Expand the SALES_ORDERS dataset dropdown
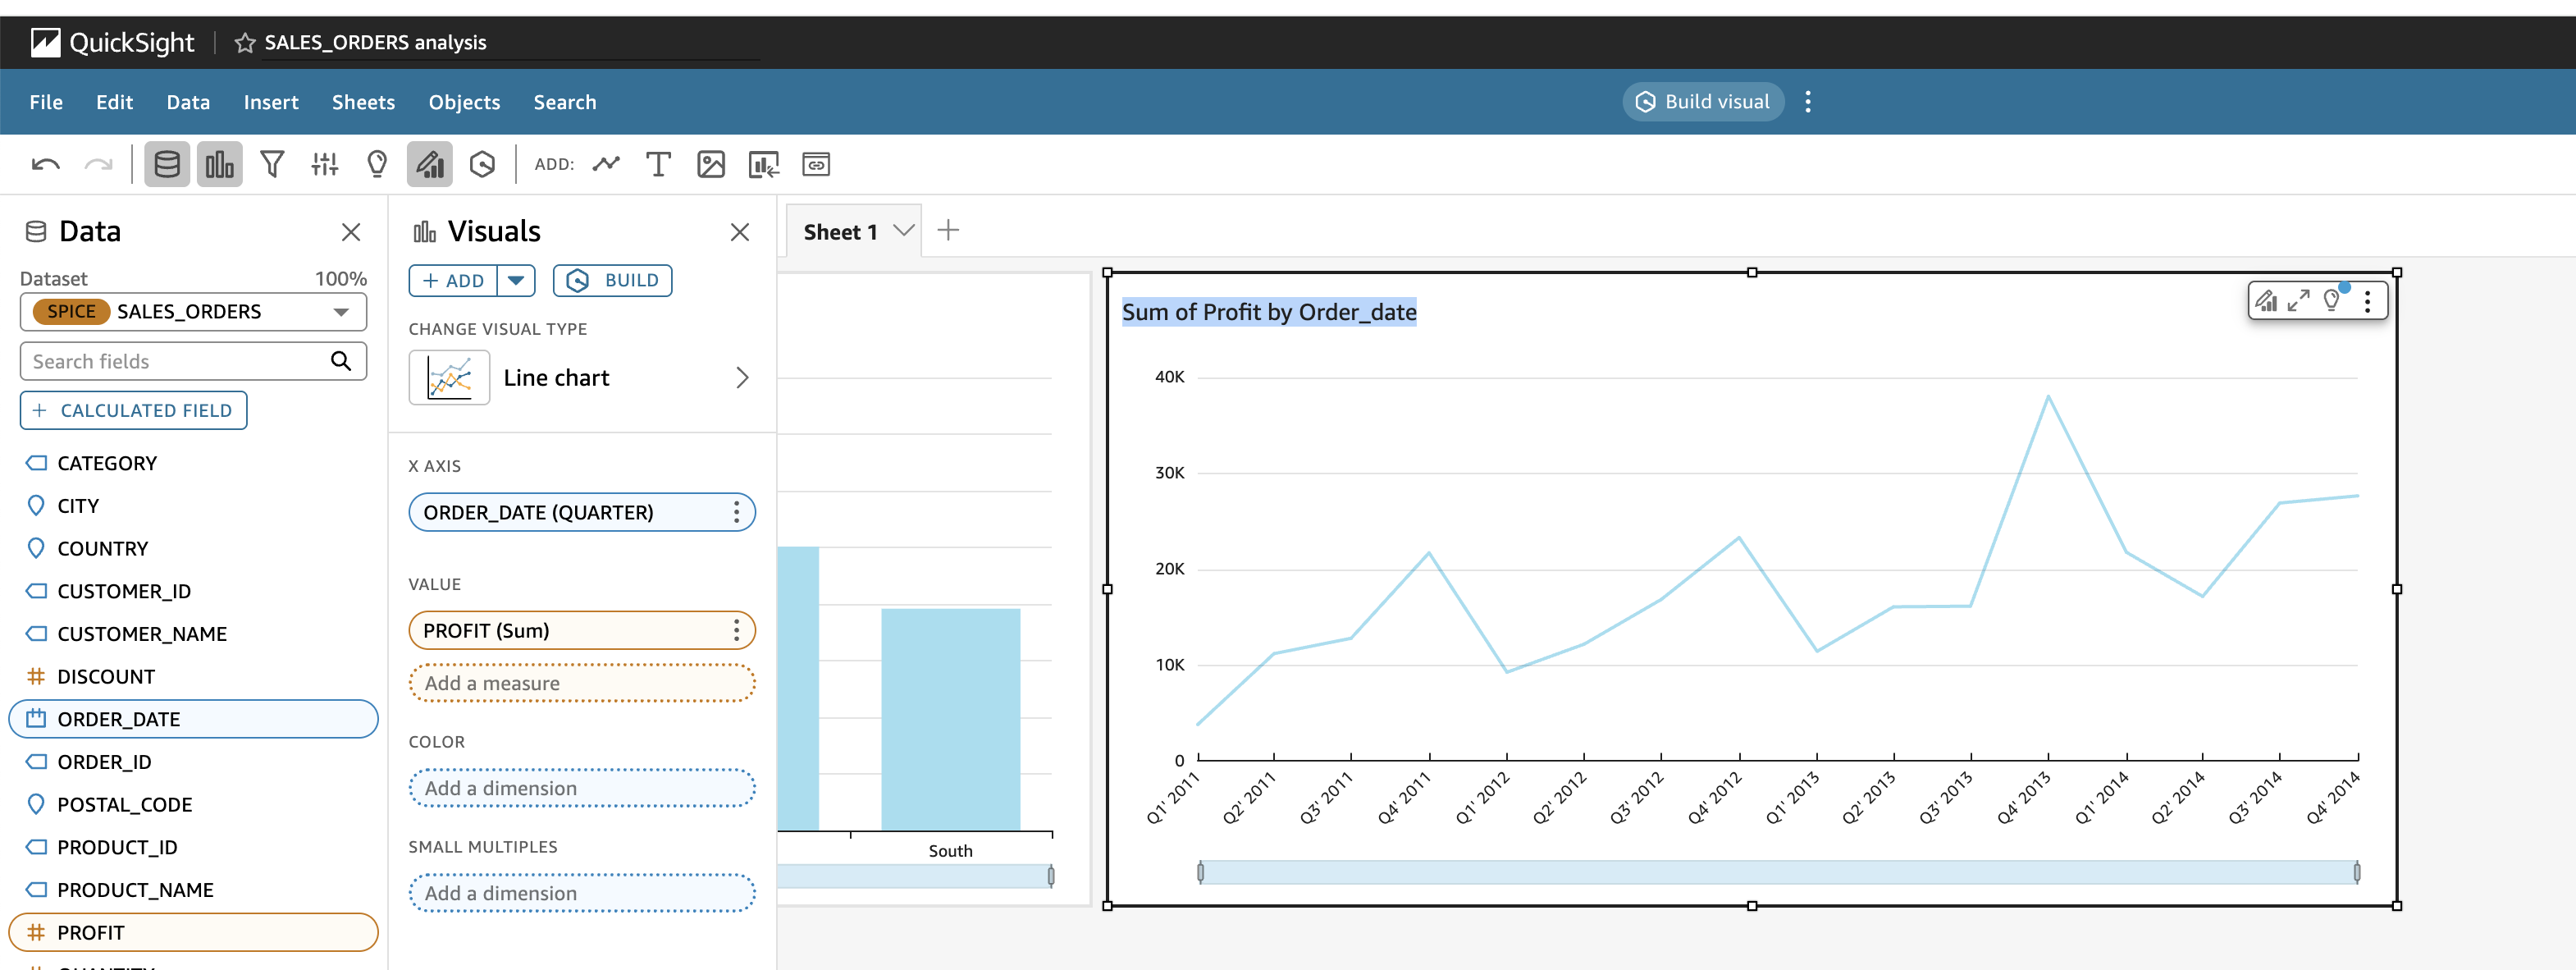 tap(341, 312)
